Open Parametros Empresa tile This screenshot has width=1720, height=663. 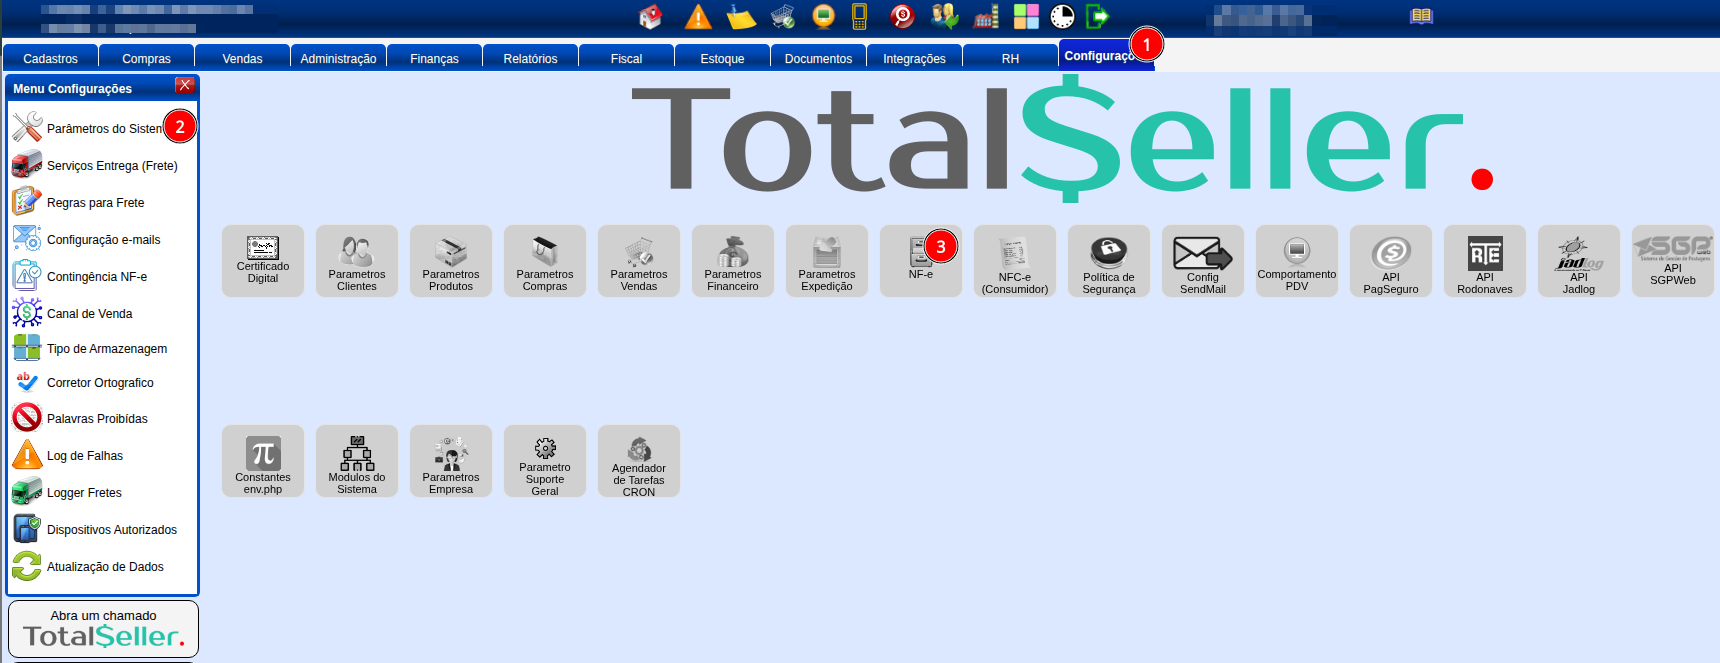[451, 461]
